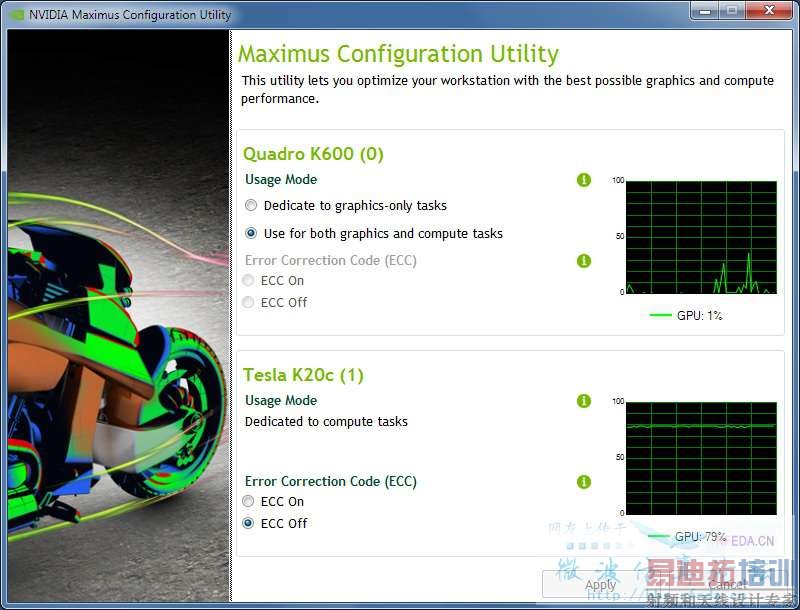
Task: Click the motorcycle artwork image
Action: 118,316
